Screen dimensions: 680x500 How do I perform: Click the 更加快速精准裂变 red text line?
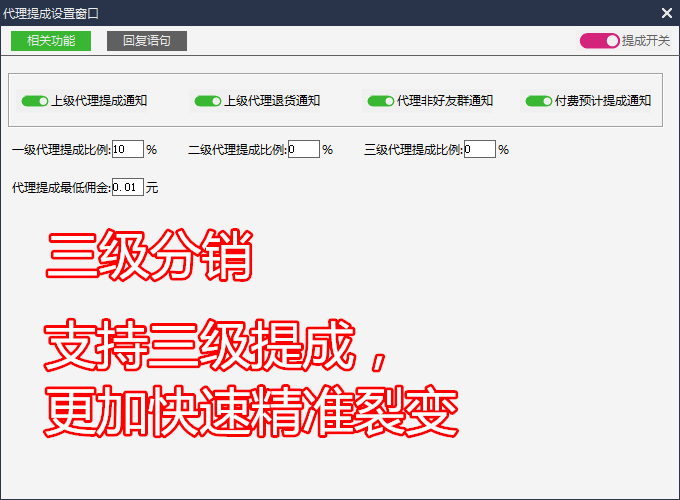coord(251,409)
